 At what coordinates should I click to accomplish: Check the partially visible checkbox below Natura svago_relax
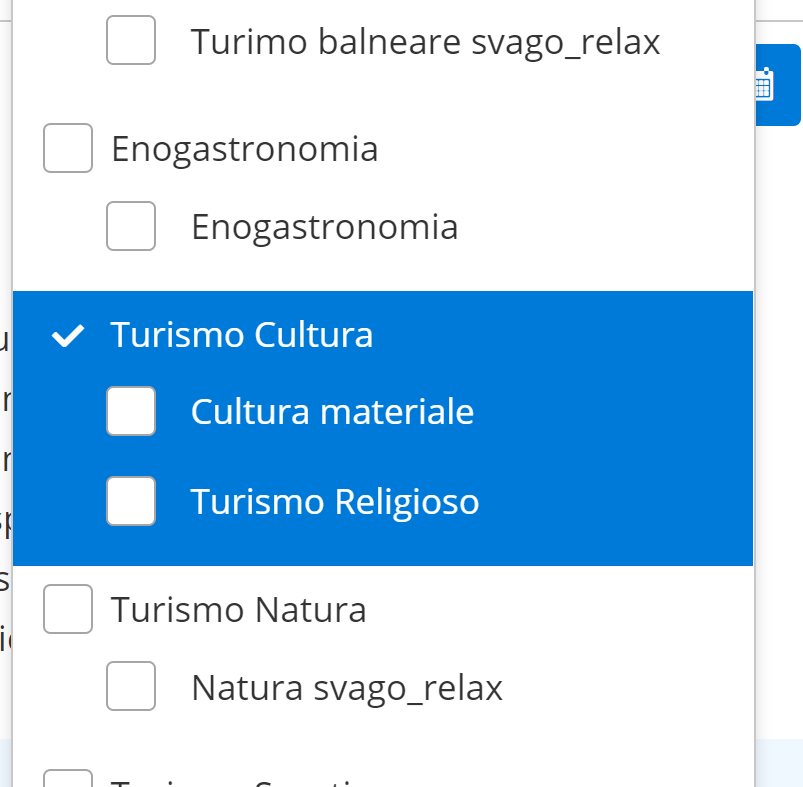[68, 778]
